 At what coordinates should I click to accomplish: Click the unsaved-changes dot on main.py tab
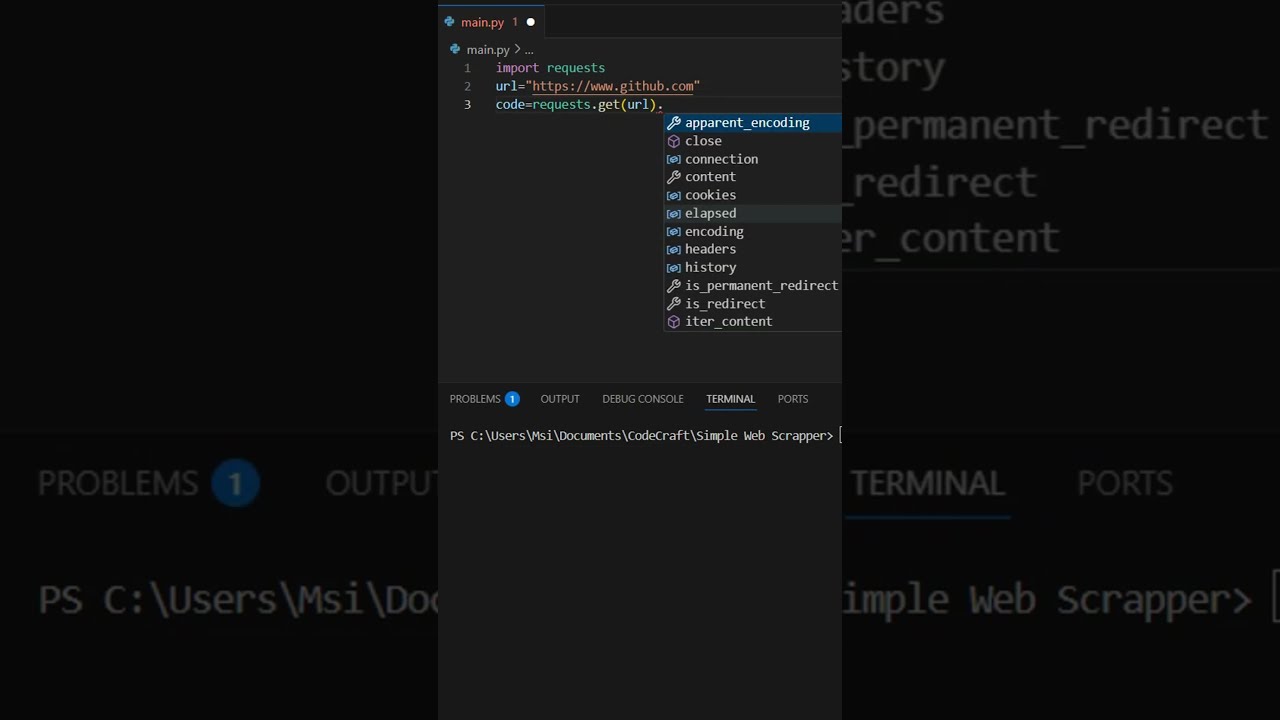pyautogui.click(x=530, y=22)
